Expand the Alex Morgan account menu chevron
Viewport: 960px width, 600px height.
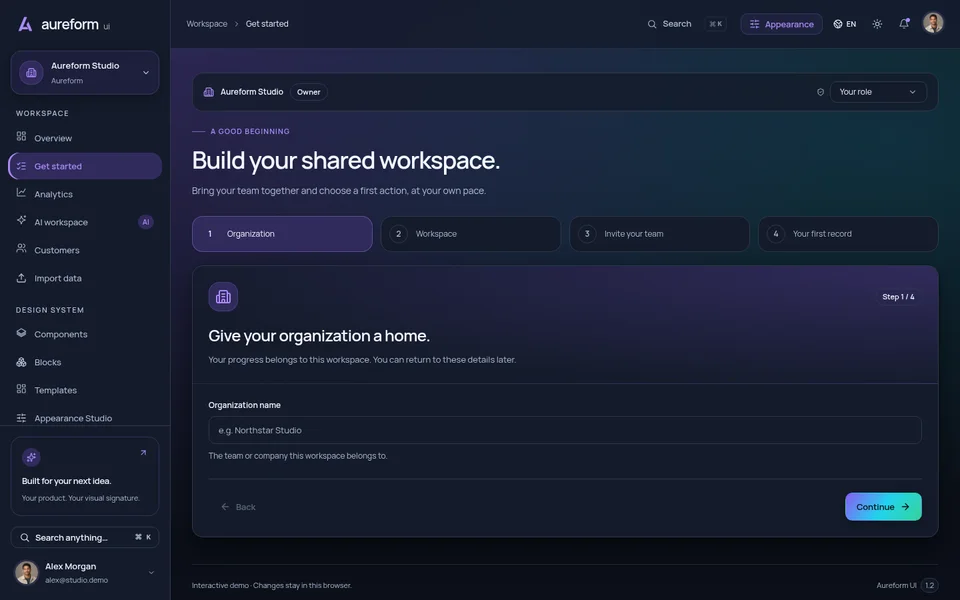[151, 572]
